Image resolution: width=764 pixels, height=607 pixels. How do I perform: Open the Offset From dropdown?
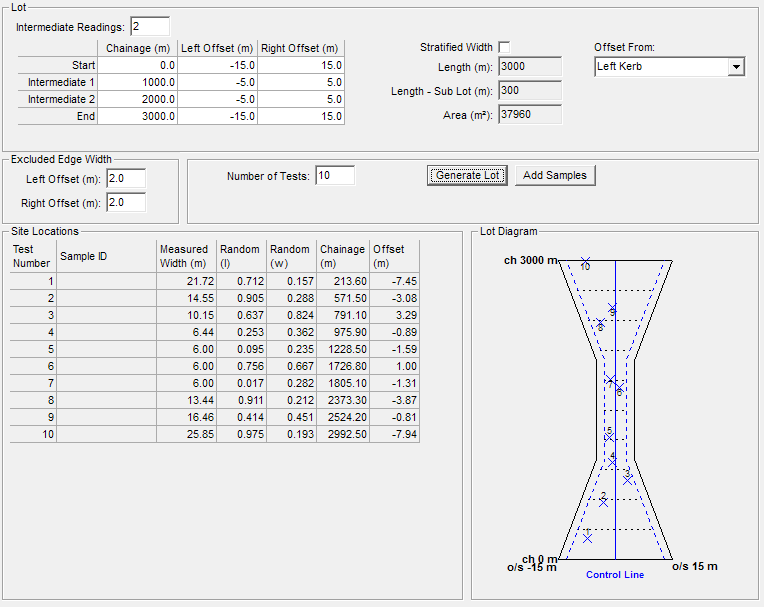coord(736,67)
